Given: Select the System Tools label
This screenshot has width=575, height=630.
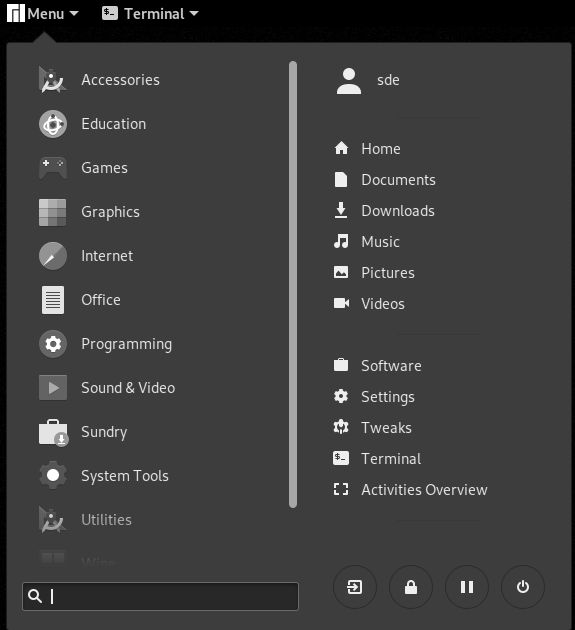Looking at the screenshot, I should point(125,476).
